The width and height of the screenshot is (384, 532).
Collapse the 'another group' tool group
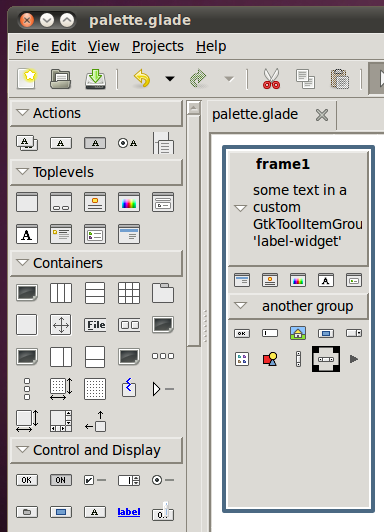click(x=241, y=306)
